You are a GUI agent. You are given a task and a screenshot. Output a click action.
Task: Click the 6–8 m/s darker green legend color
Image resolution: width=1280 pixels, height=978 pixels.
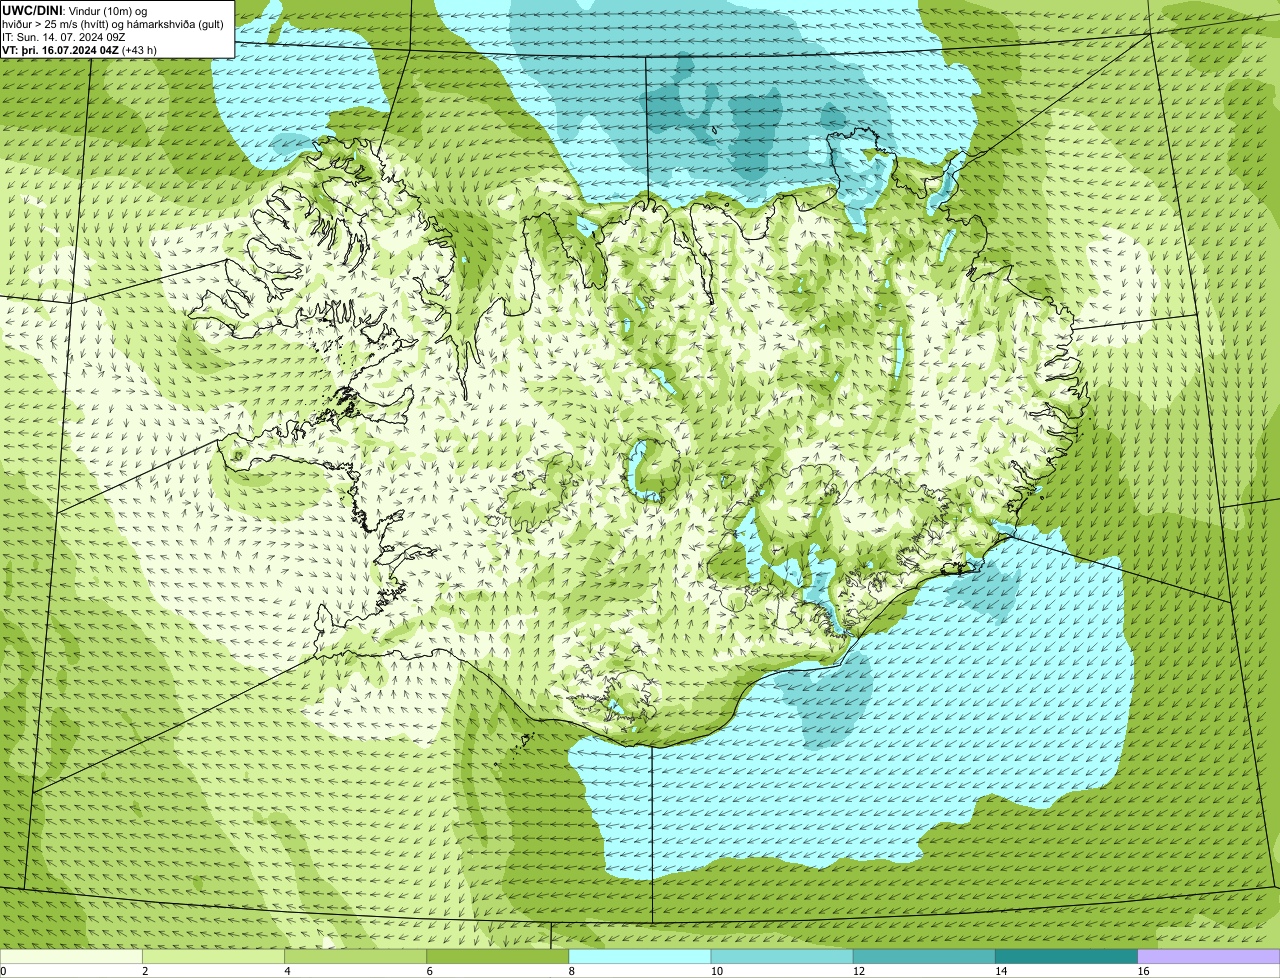pos(498,957)
